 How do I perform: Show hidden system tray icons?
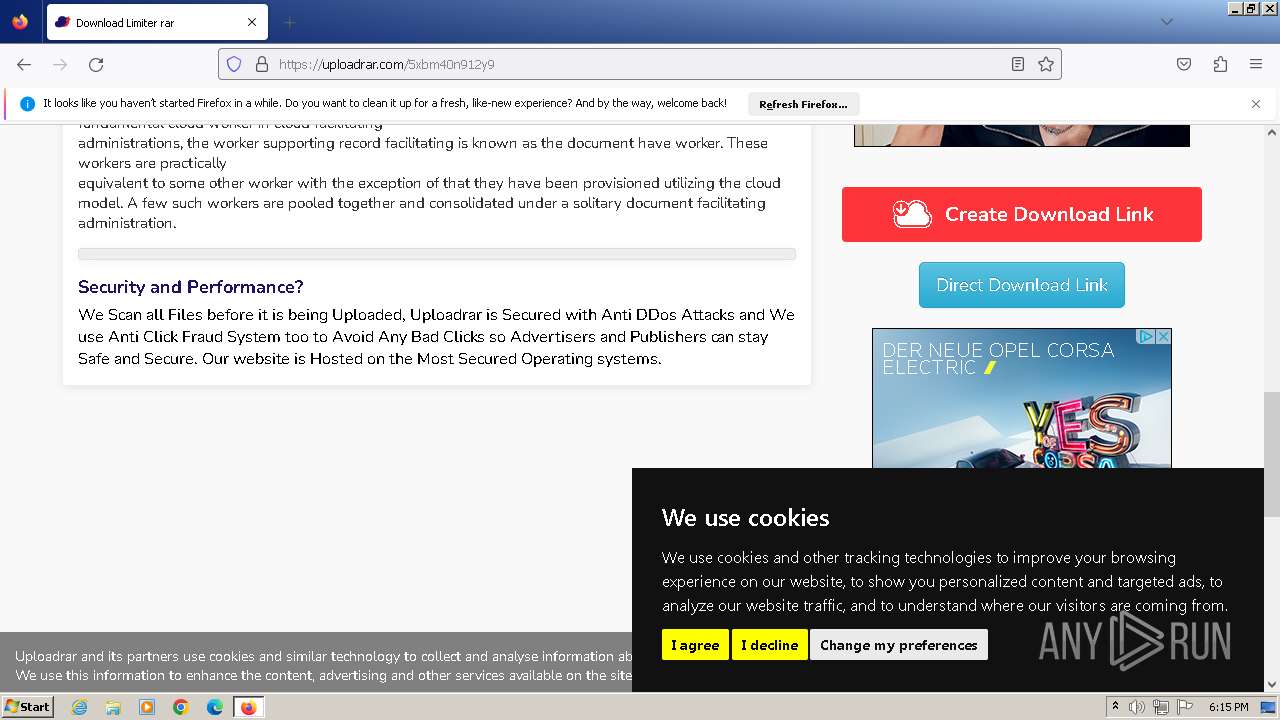(x=1116, y=707)
